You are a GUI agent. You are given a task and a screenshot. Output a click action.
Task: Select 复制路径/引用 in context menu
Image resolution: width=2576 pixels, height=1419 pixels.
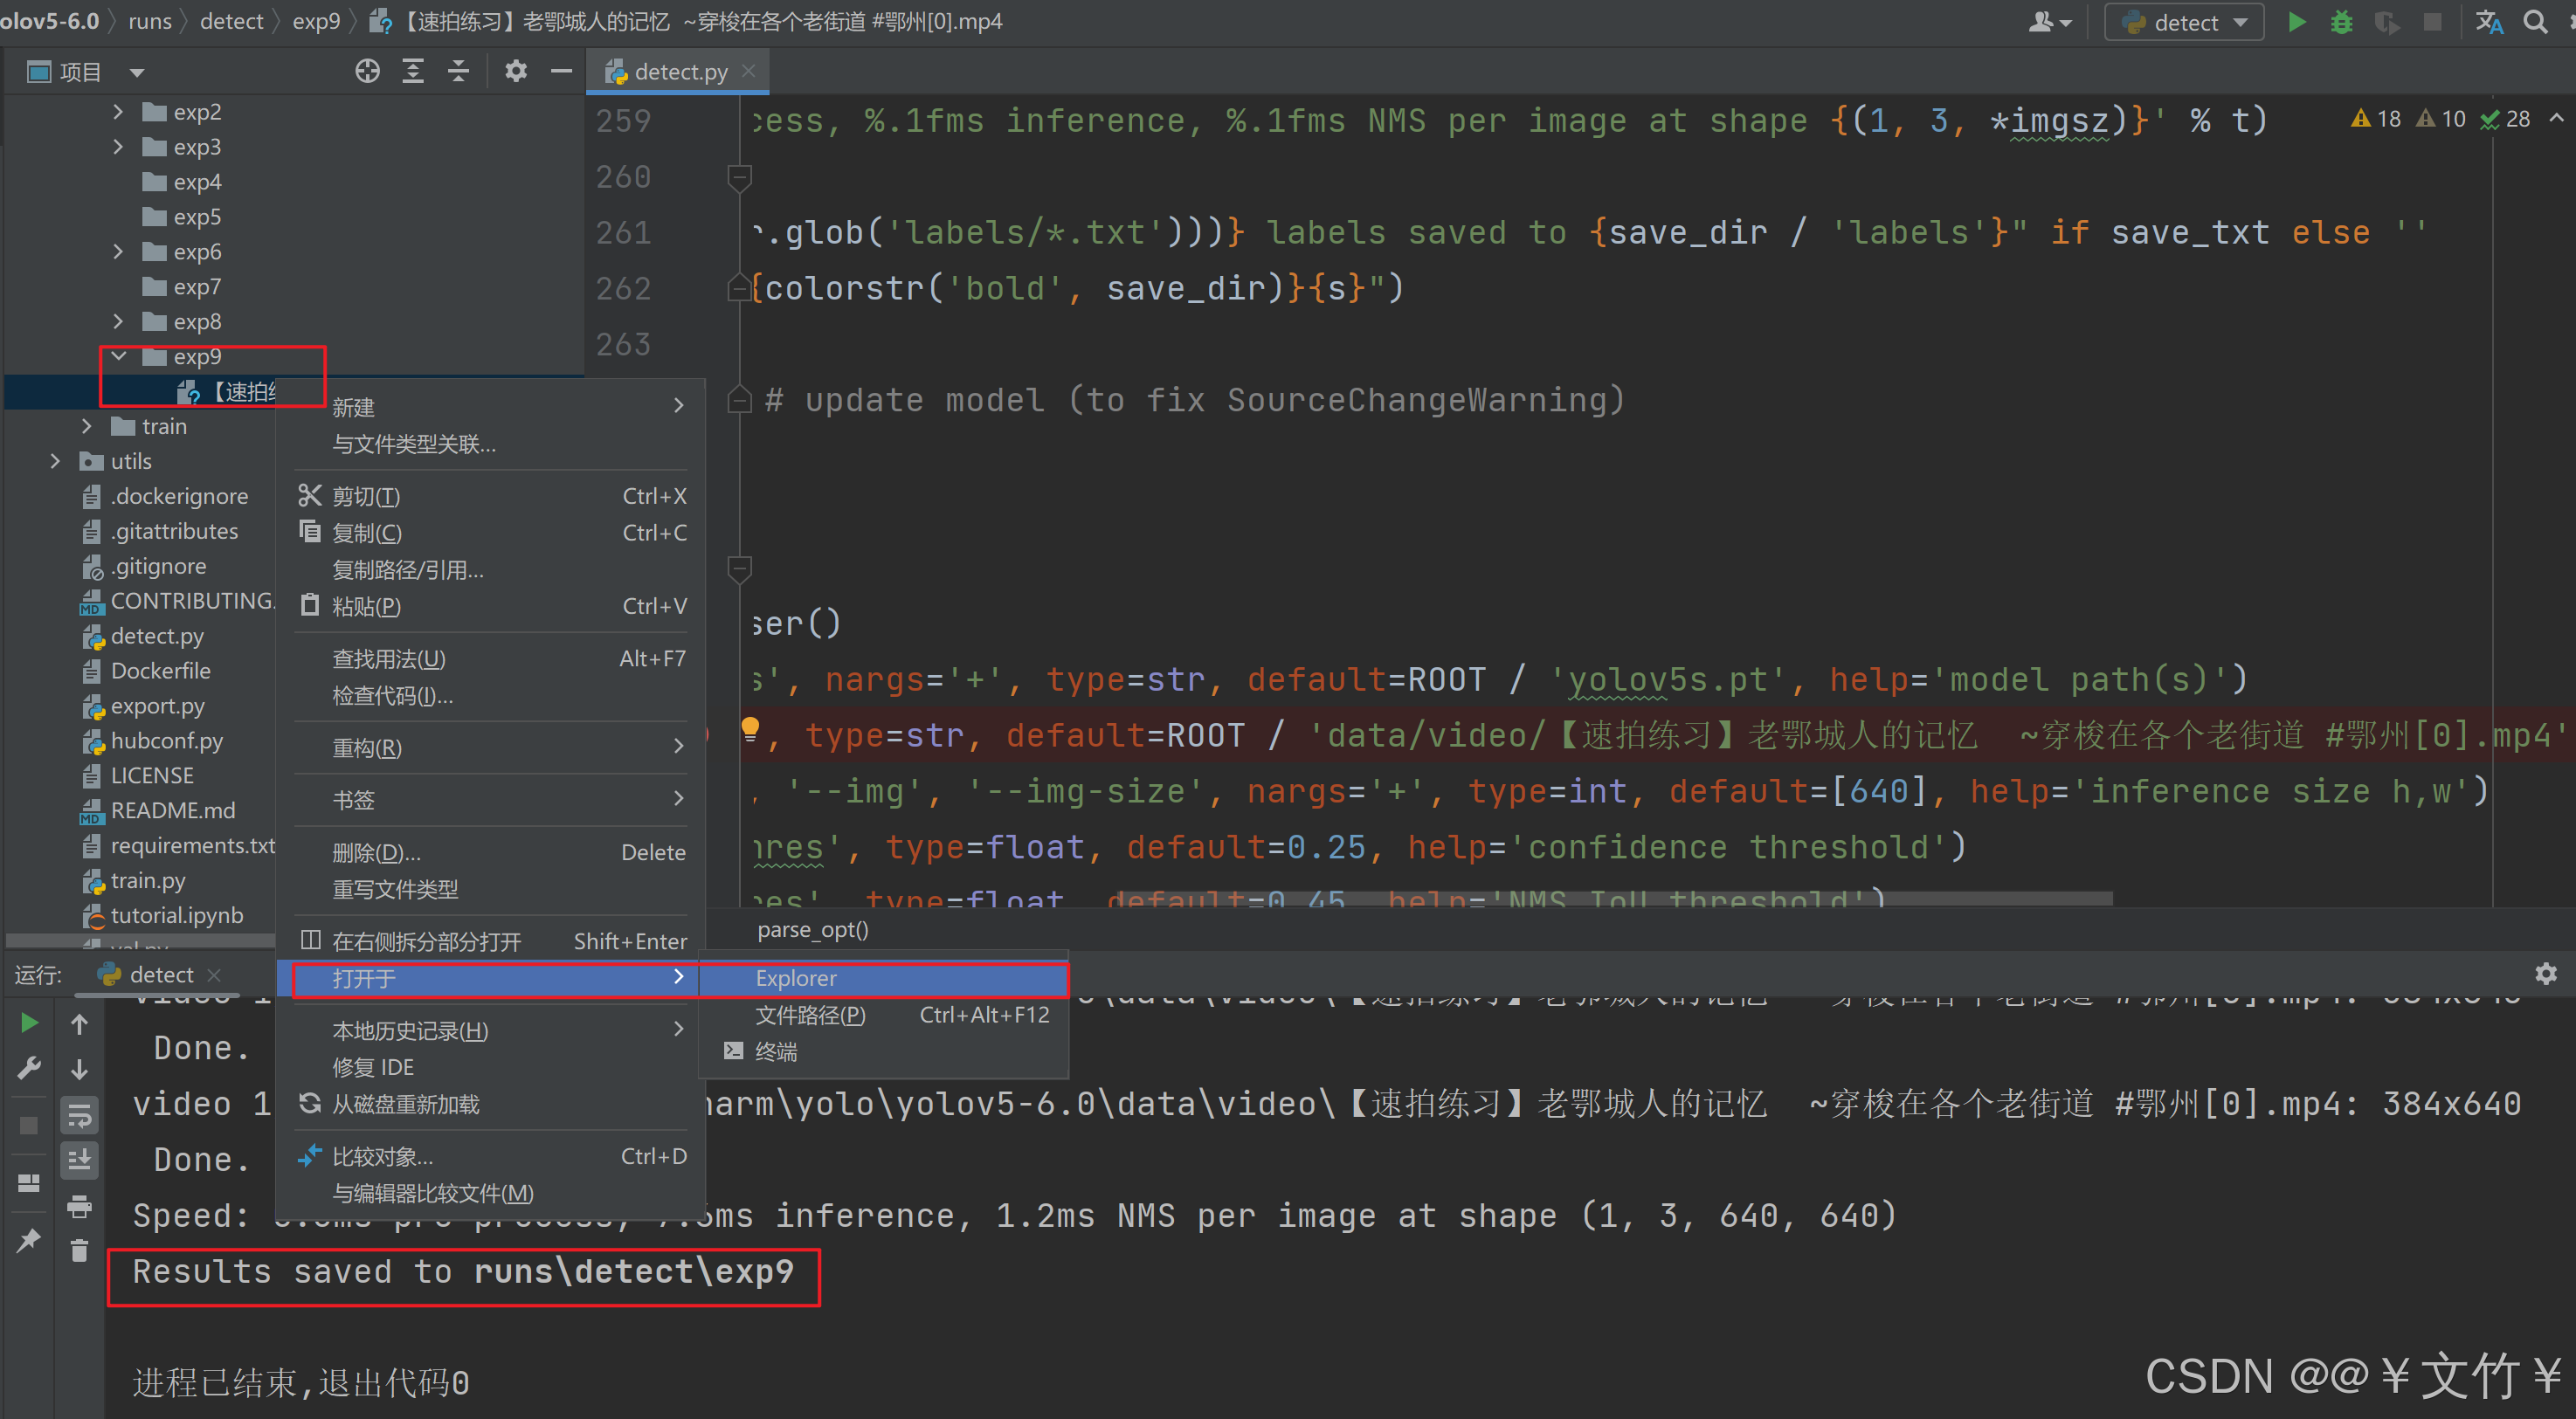407,570
